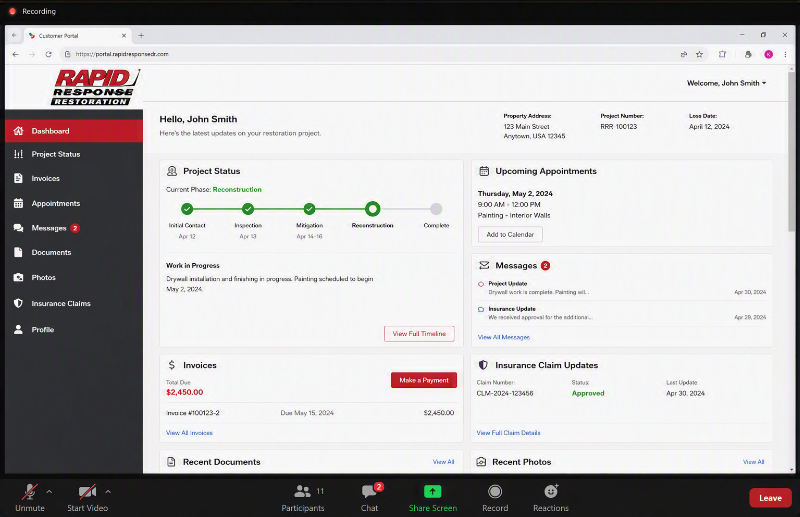Viewport: 800px width, 517px height.
Task: Click the Complete phase gray marker
Action: (436, 209)
